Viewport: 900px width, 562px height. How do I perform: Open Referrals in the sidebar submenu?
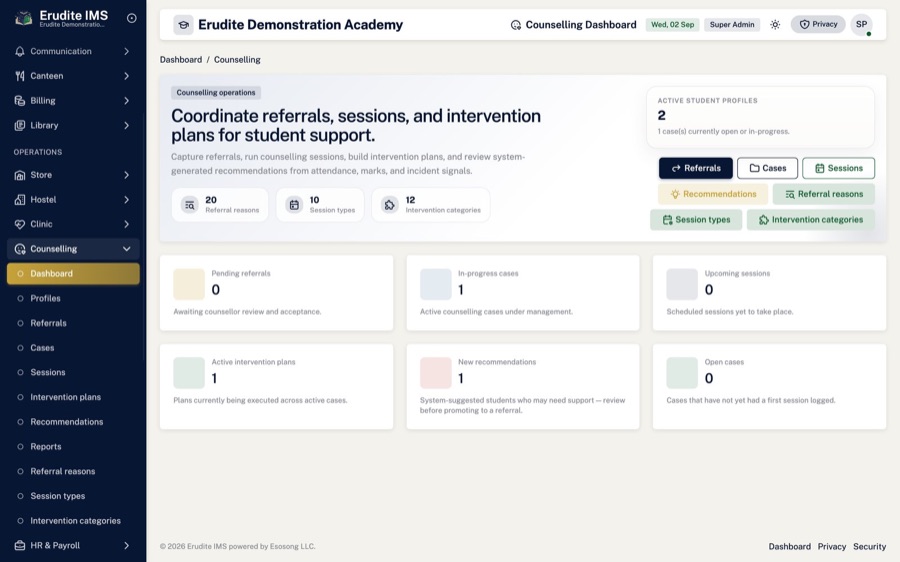pos(73,323)
